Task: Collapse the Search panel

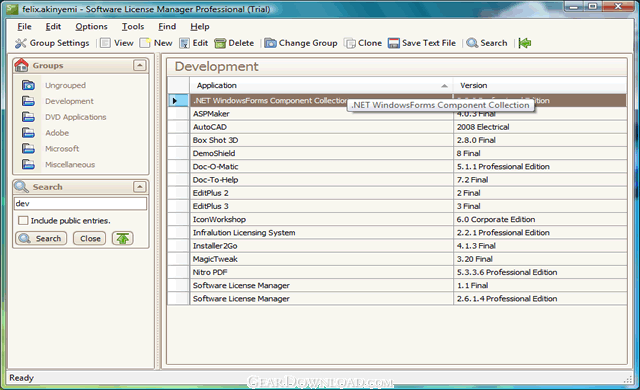Action: pyautogui.click(x=140, y=187)
